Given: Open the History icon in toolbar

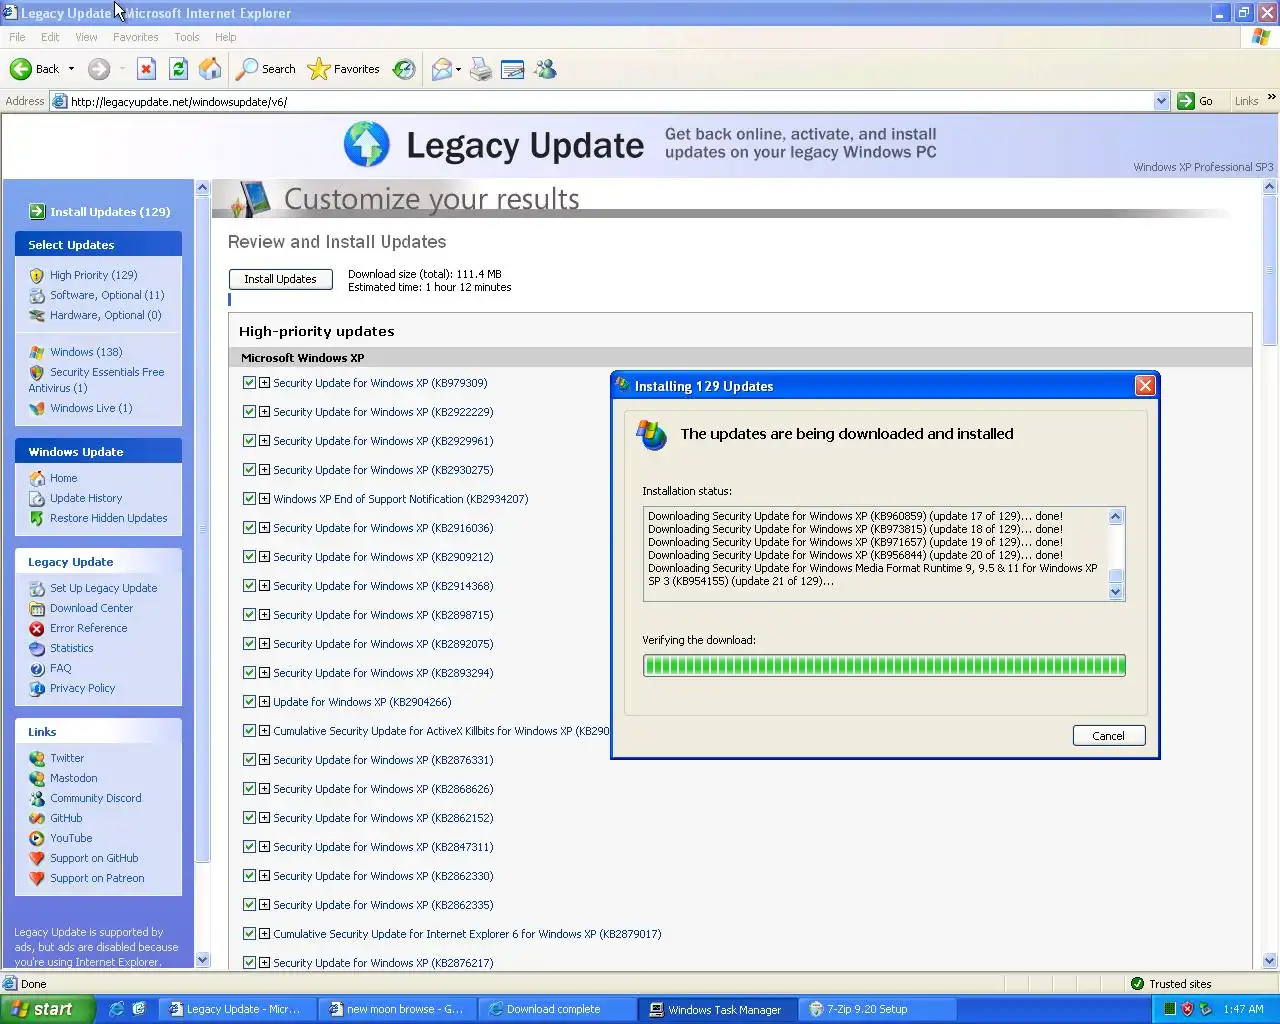Looking at the screenshot, I should (404, 69).
